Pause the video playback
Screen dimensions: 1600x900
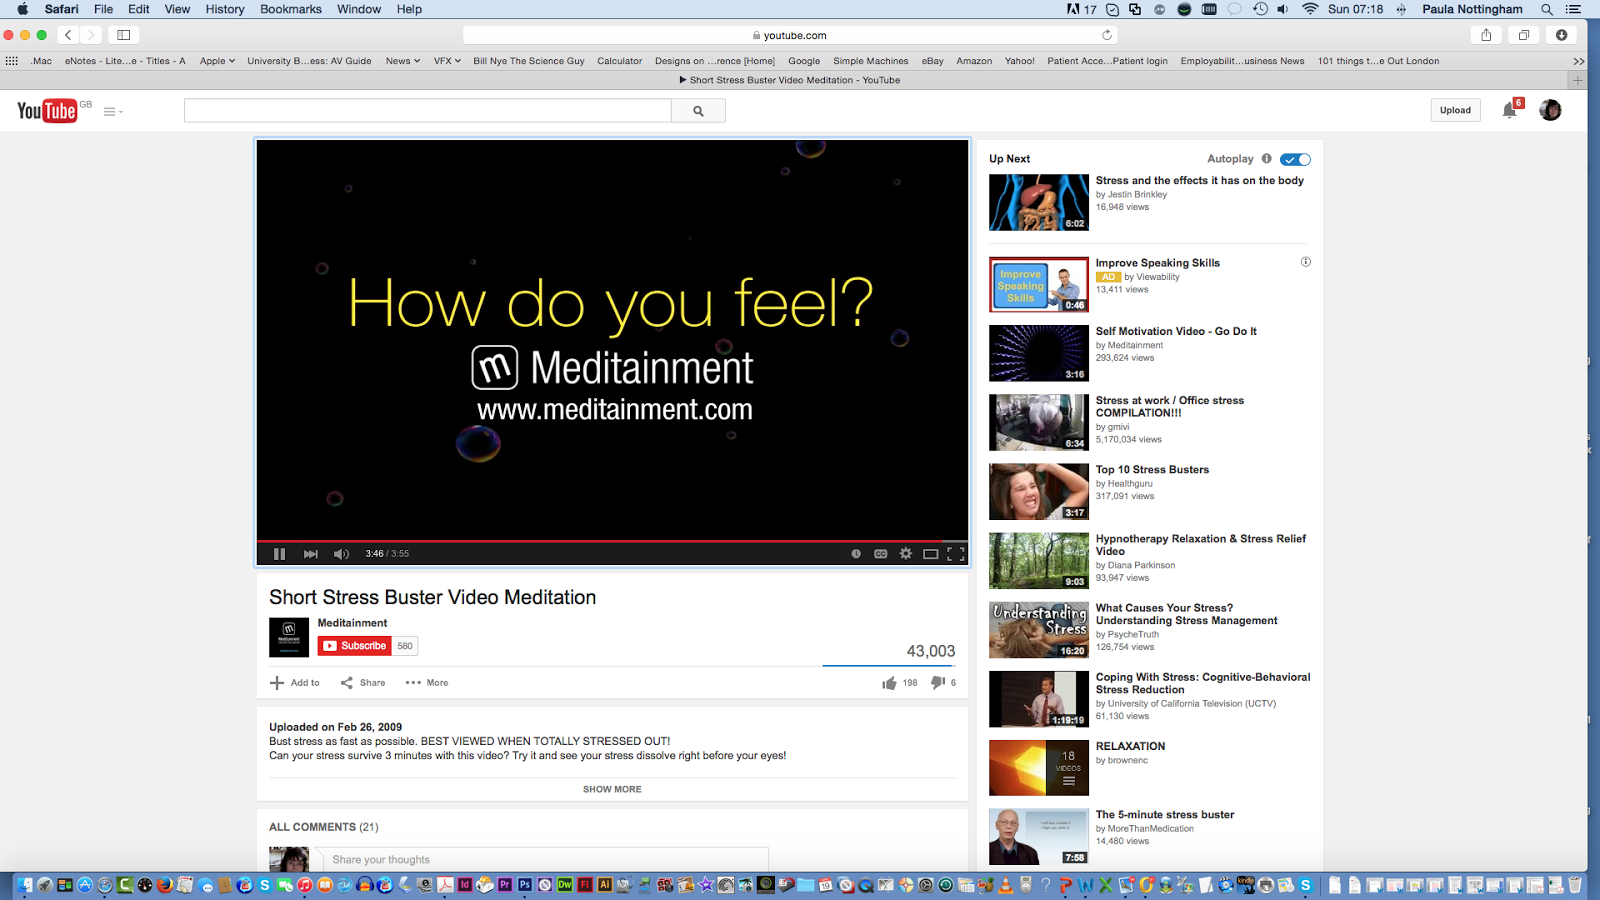click(x=280, y=554)
